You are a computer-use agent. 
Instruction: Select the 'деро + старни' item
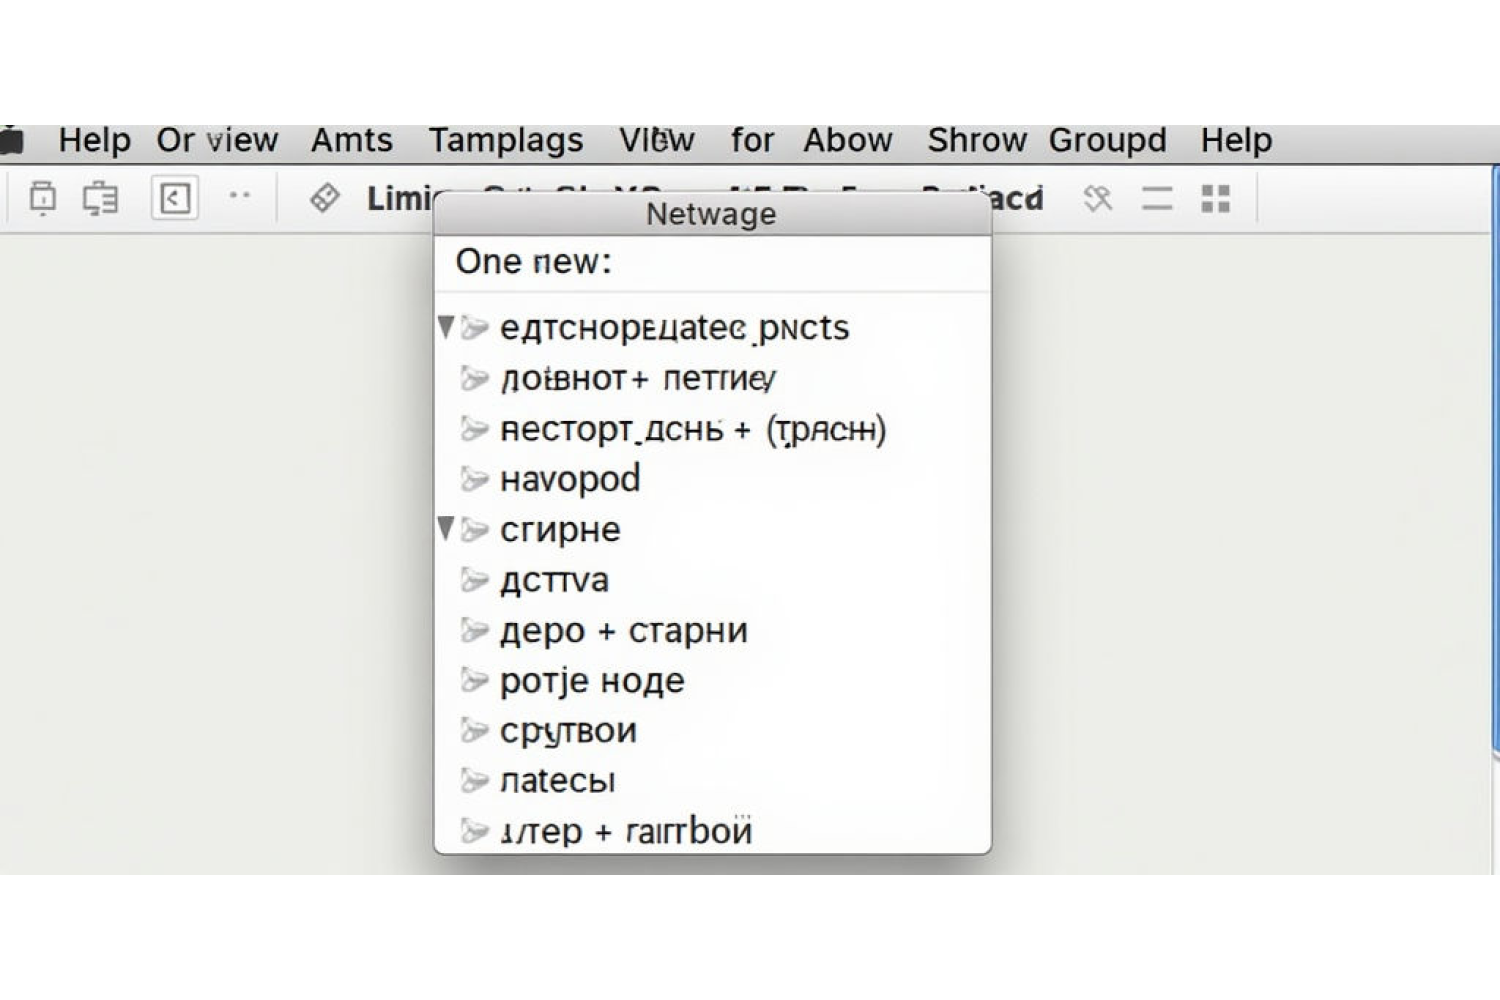623,631
